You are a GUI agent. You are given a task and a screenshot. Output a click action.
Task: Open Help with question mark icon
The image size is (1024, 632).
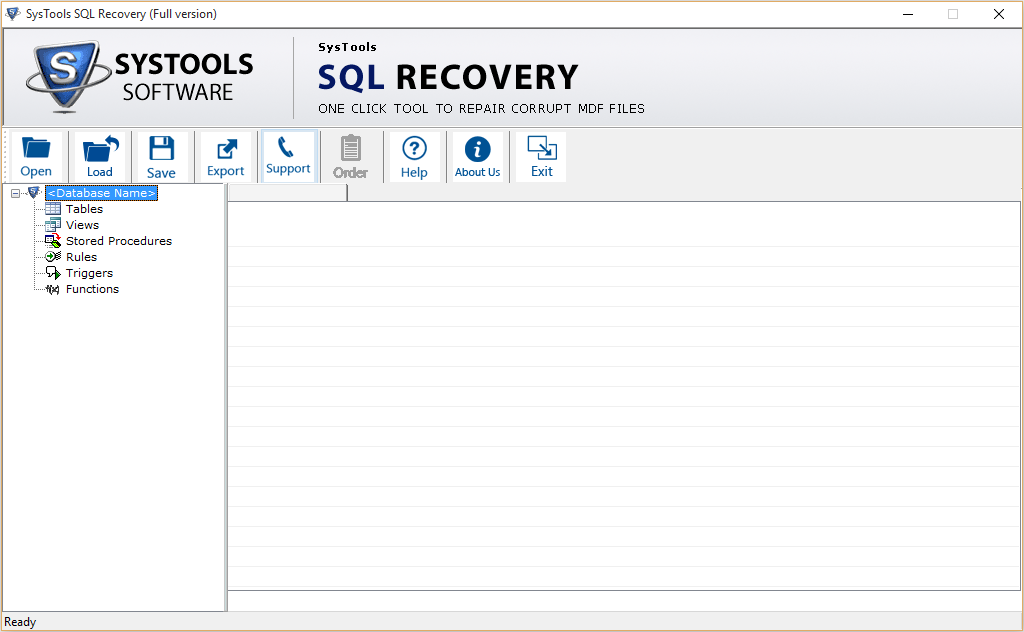click(414, 157)
